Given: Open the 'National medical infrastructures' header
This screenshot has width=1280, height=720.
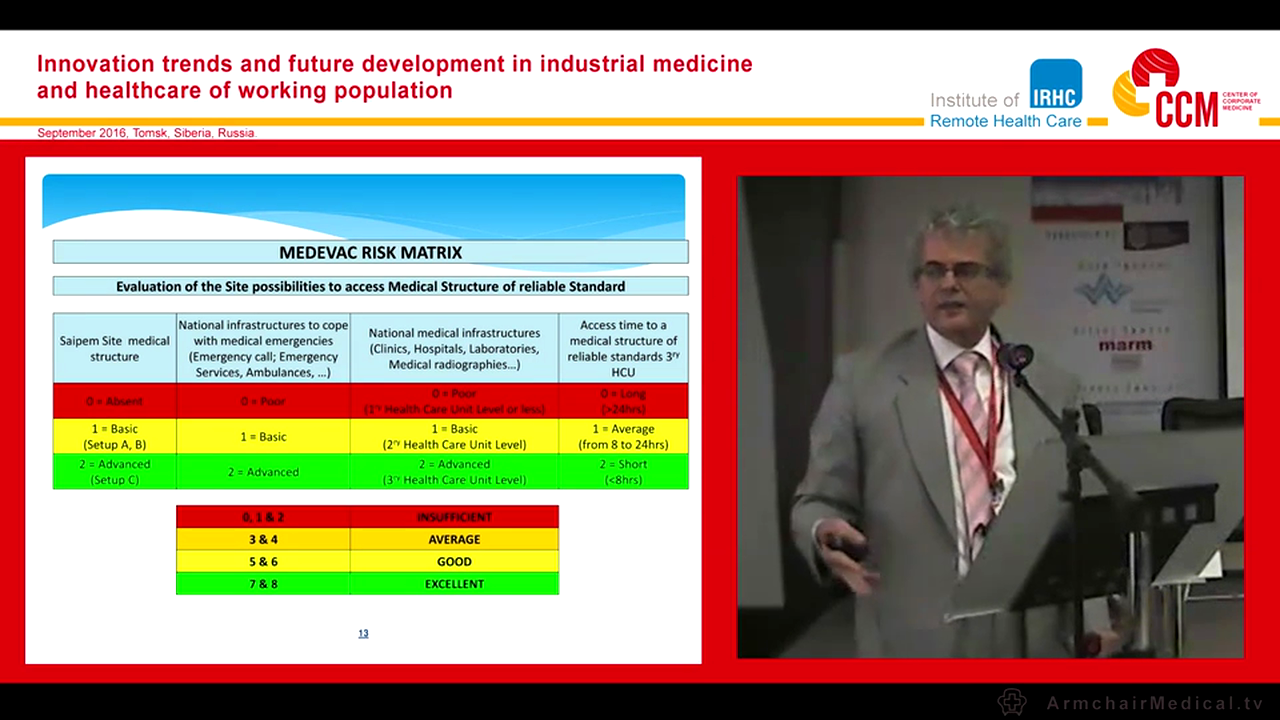Looking at the screenshot, I should tap(454, 348).
